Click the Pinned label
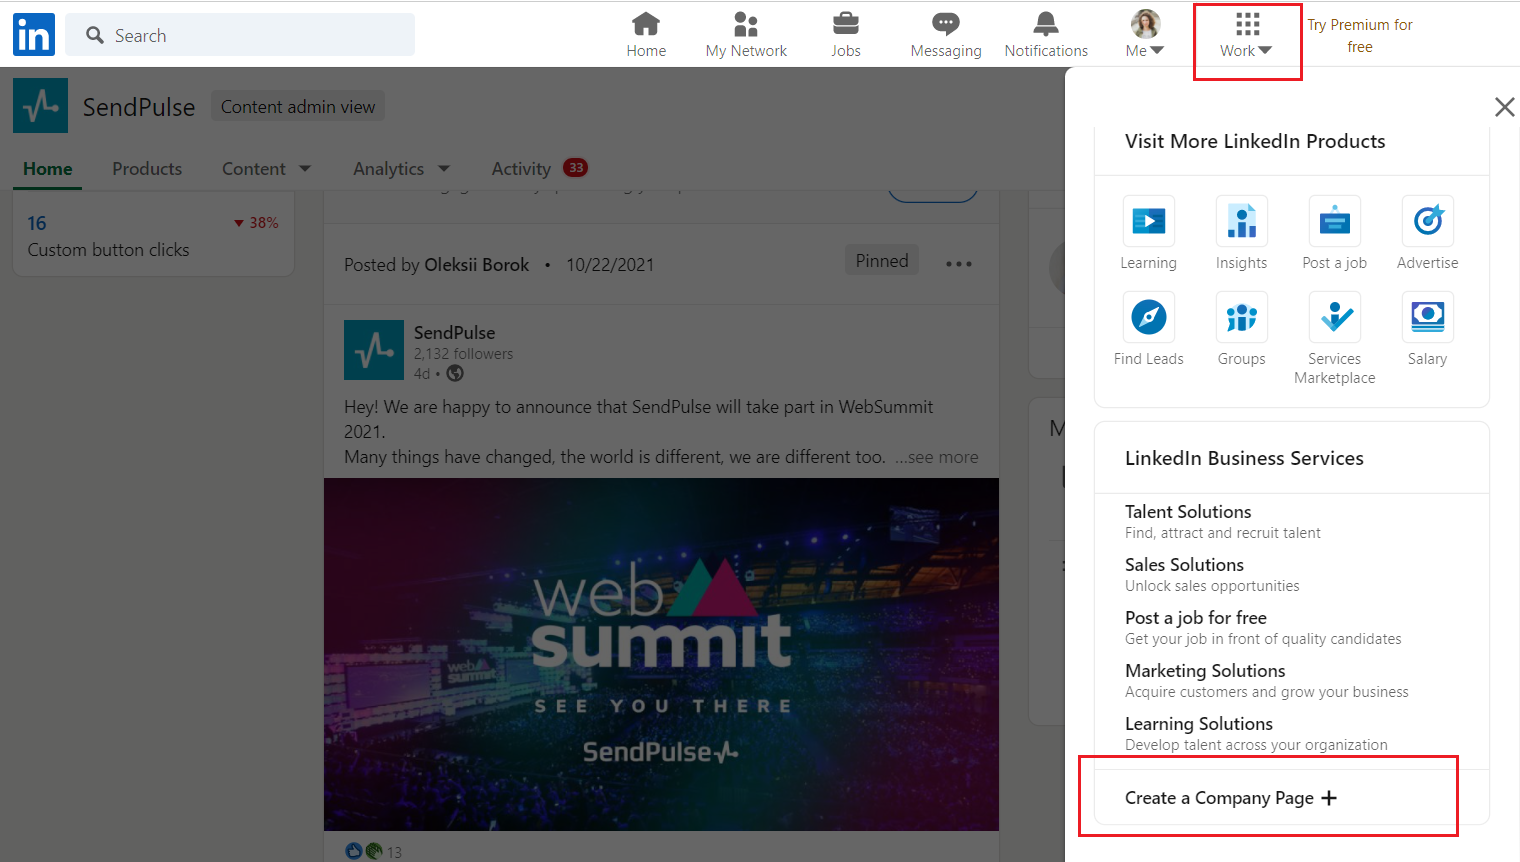1520x862 pixels. 882,261
